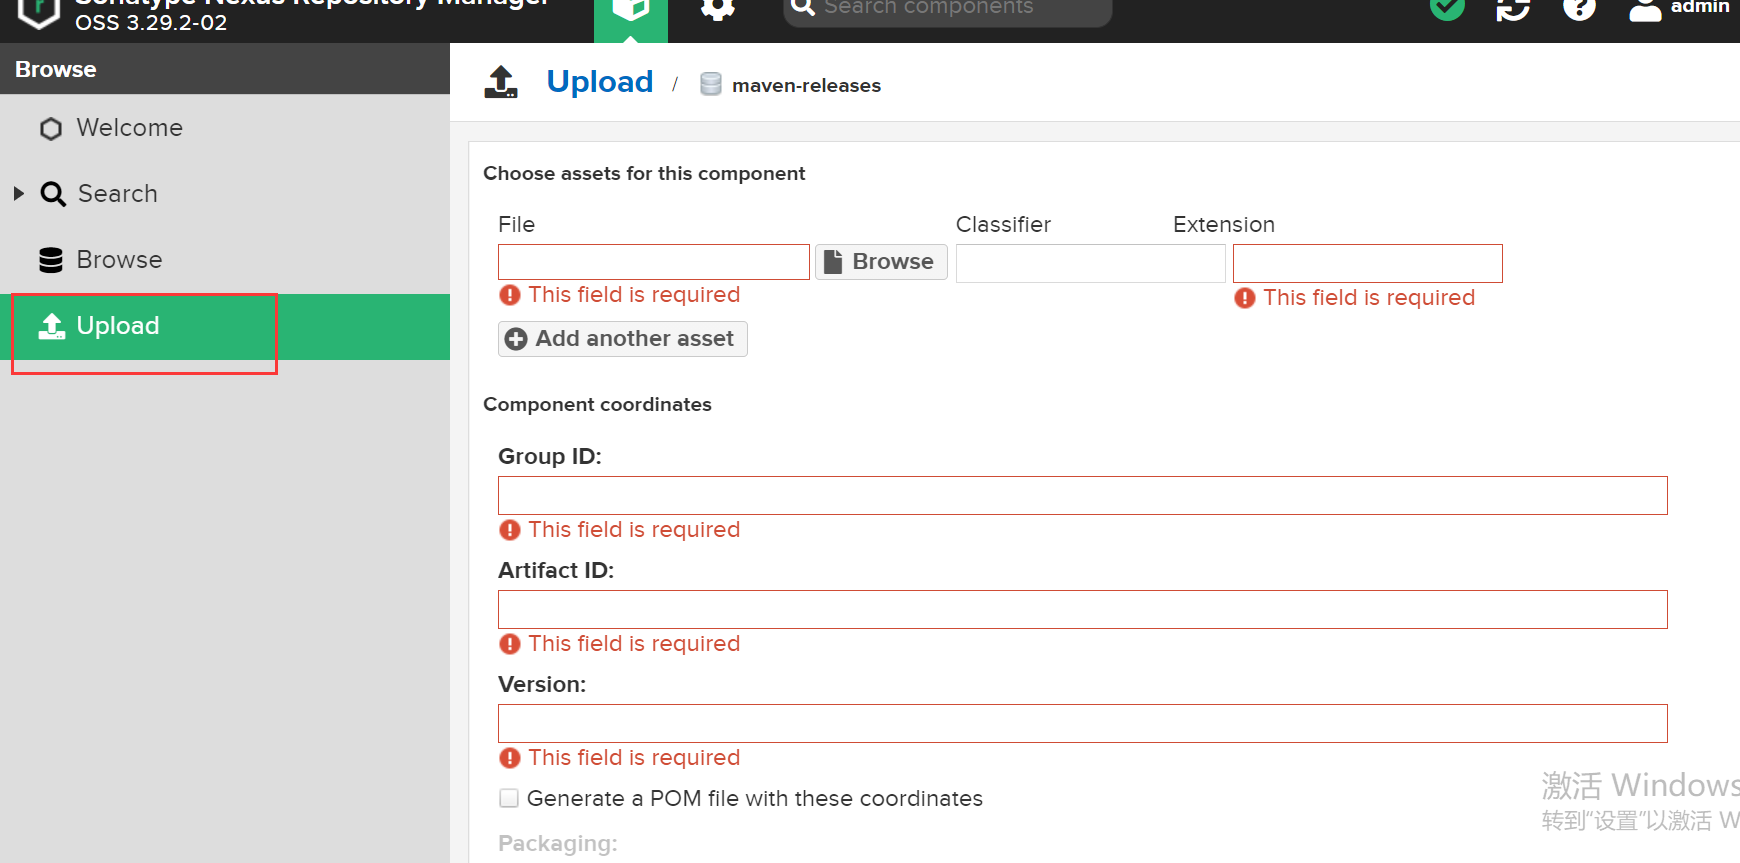Enable Generate a POM file checkbox
Screen dimensions: 1740x863
[x=509, y=798]
